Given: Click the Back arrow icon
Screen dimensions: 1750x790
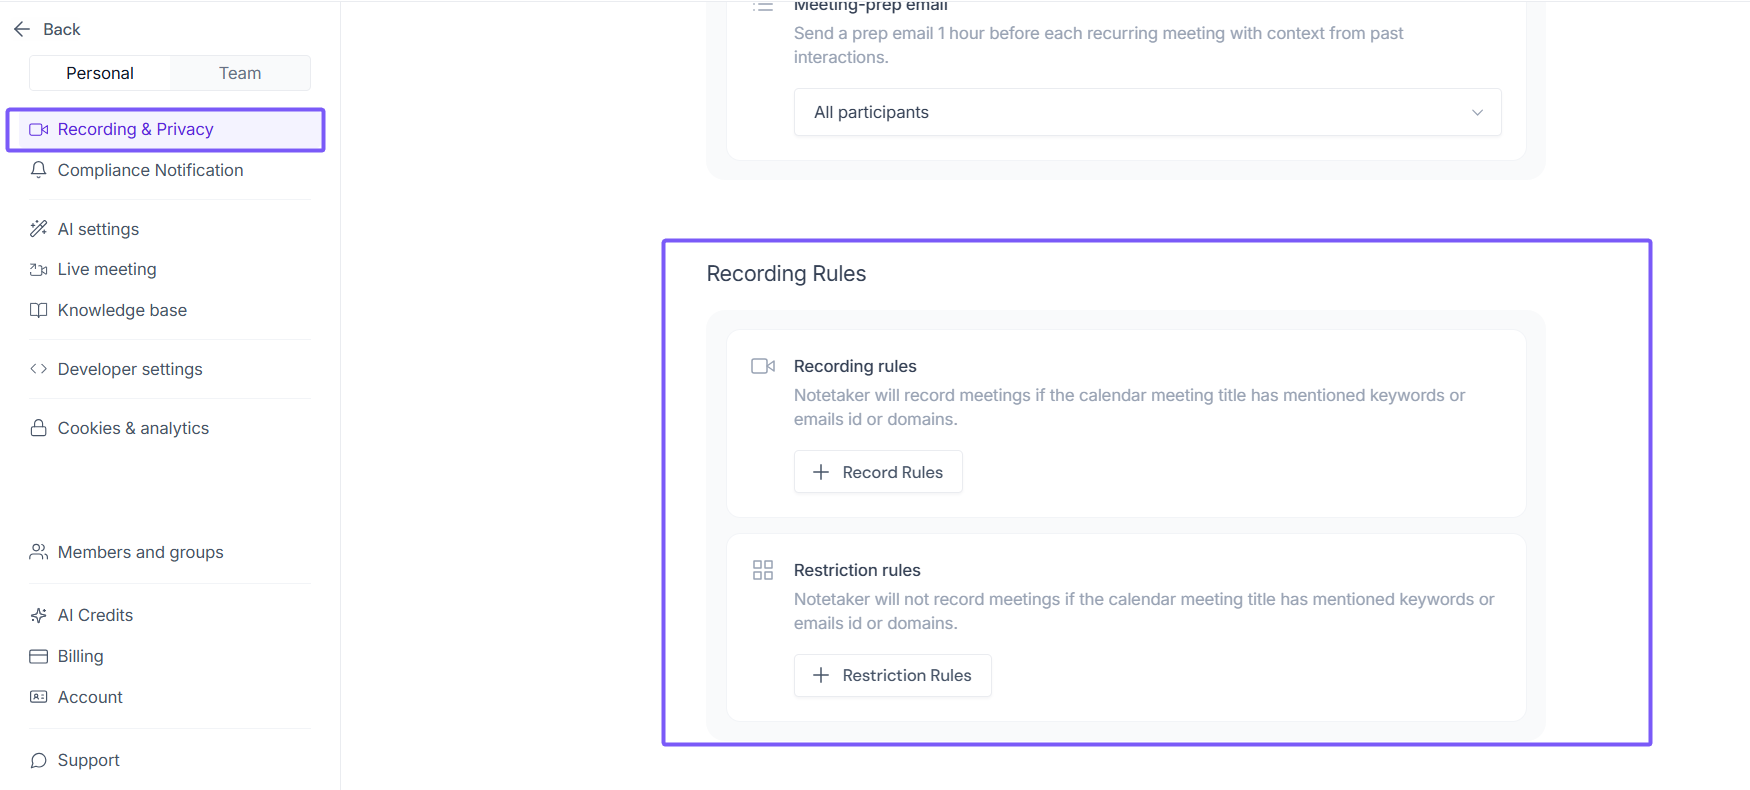Looking at the screenshot, I should coord(22,29).
